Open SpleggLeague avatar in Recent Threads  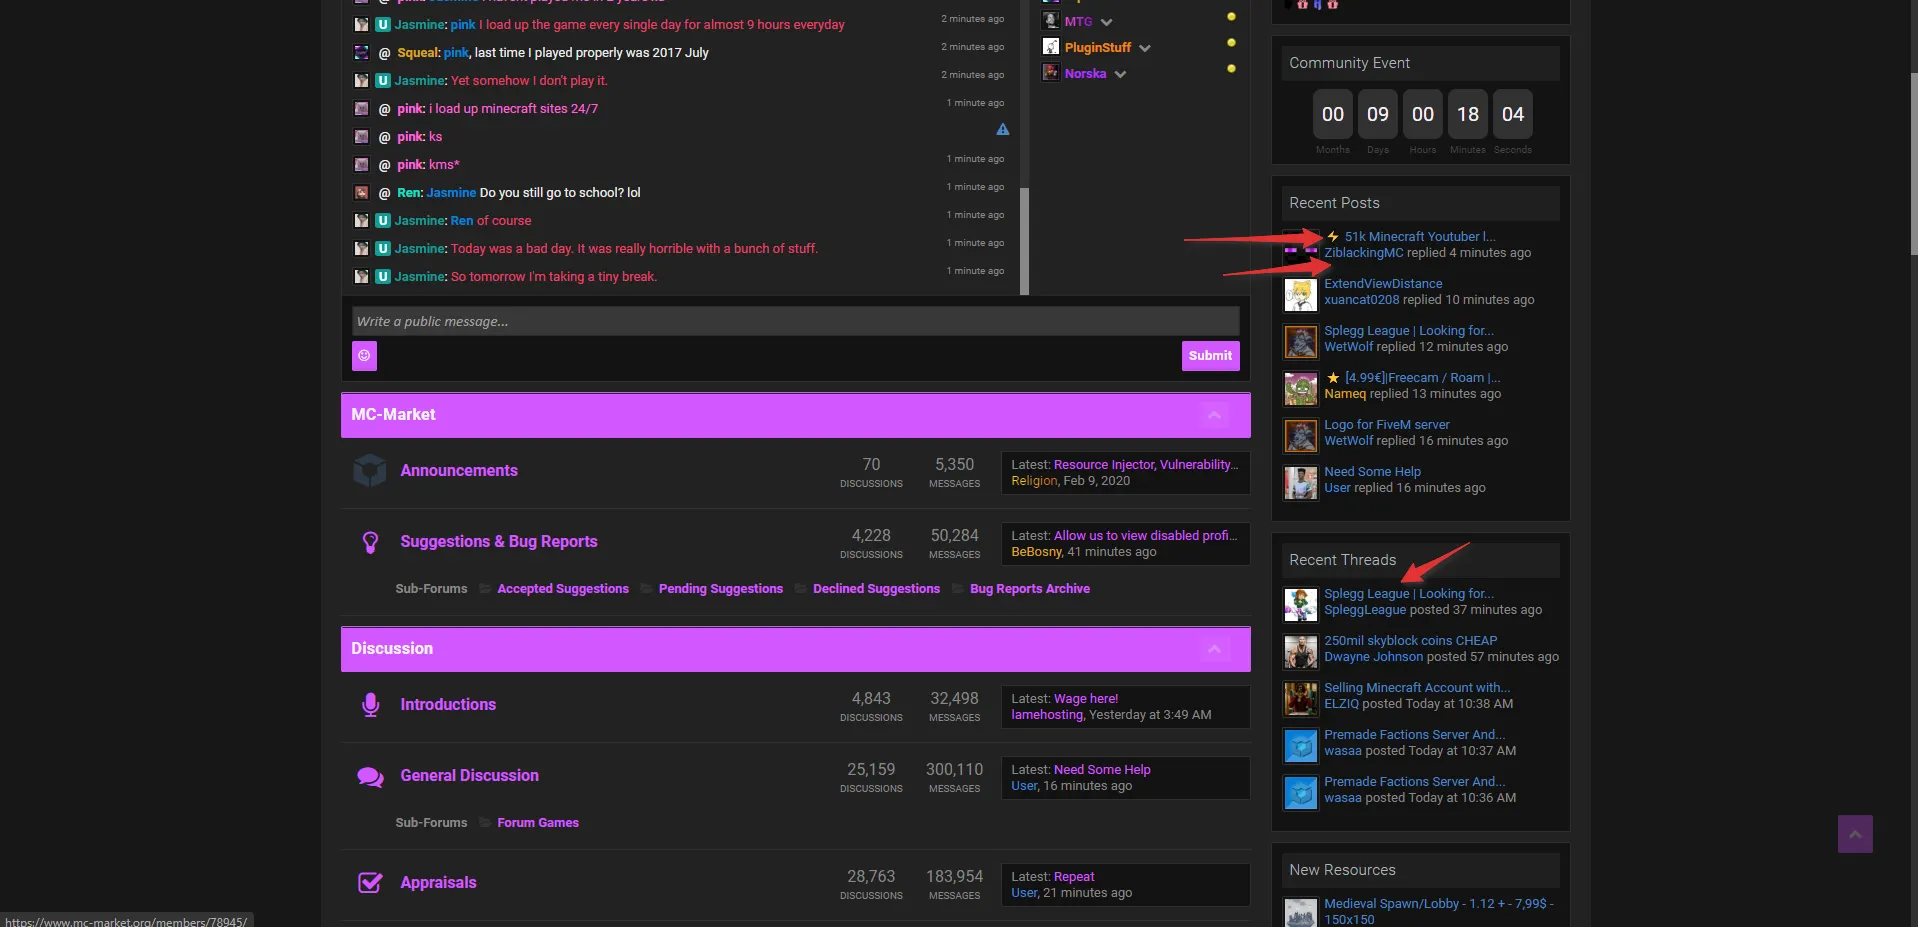tap(1300, 605)
